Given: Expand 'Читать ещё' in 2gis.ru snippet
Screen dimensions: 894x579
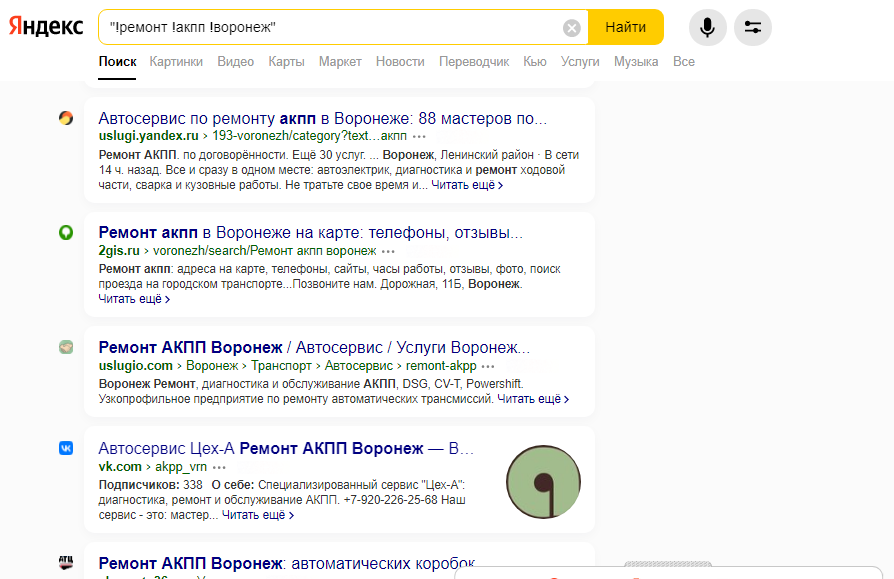Looking at the screenshot, I should click(134, 299).
